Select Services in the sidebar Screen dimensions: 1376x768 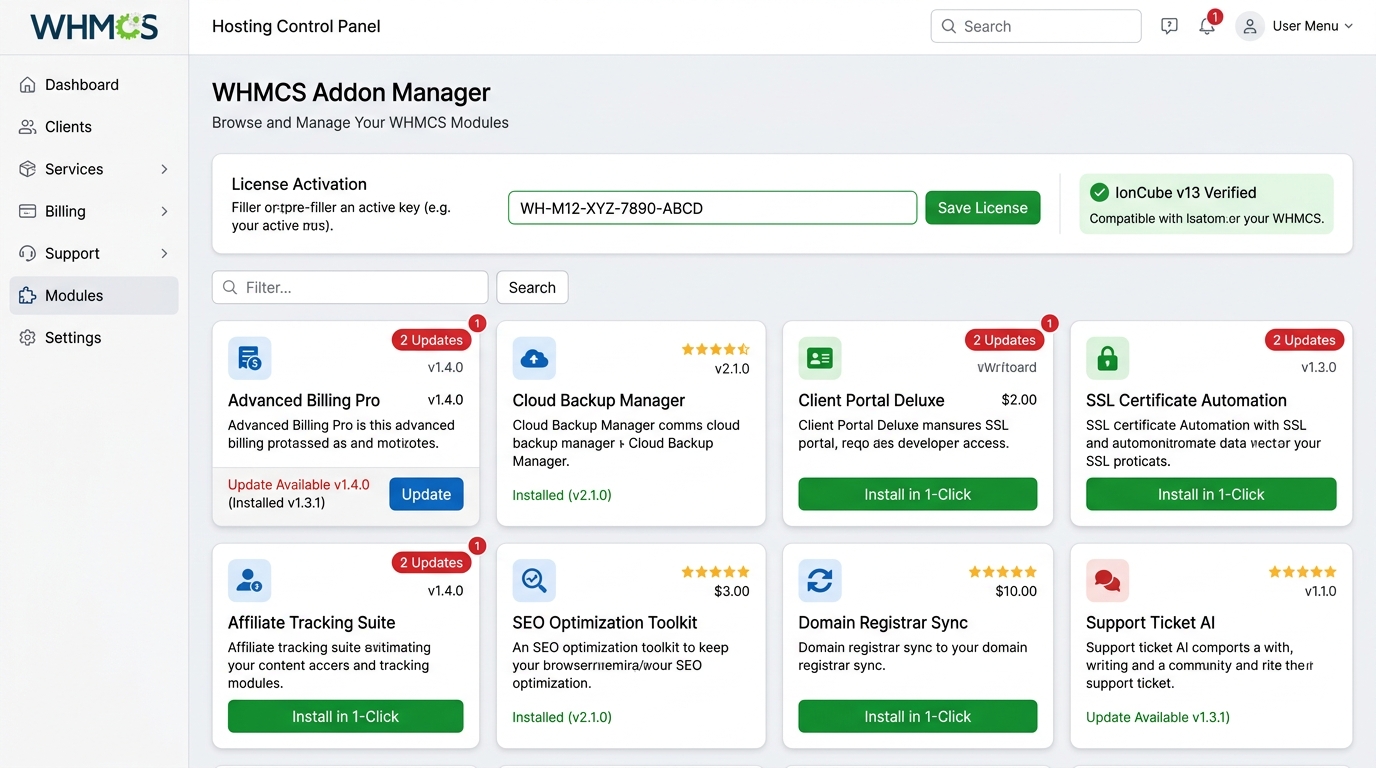point(94,169)
